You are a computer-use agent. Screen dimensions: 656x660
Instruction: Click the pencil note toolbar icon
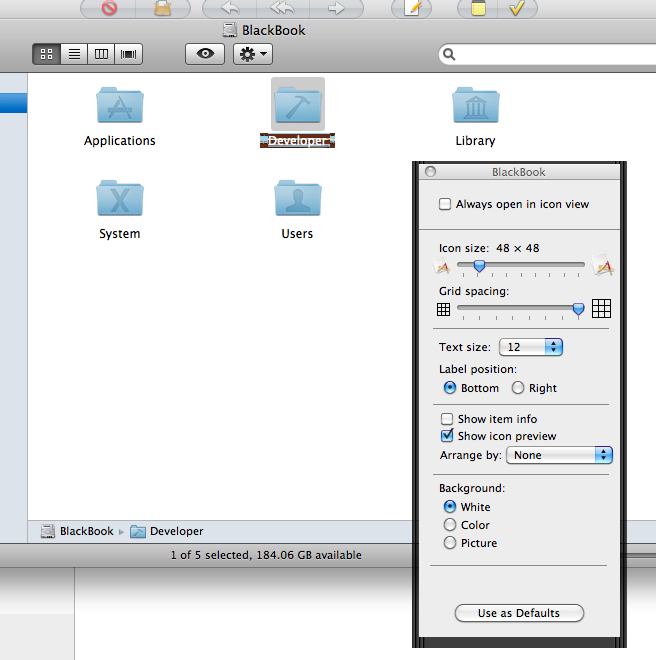(x=412, y=8)
